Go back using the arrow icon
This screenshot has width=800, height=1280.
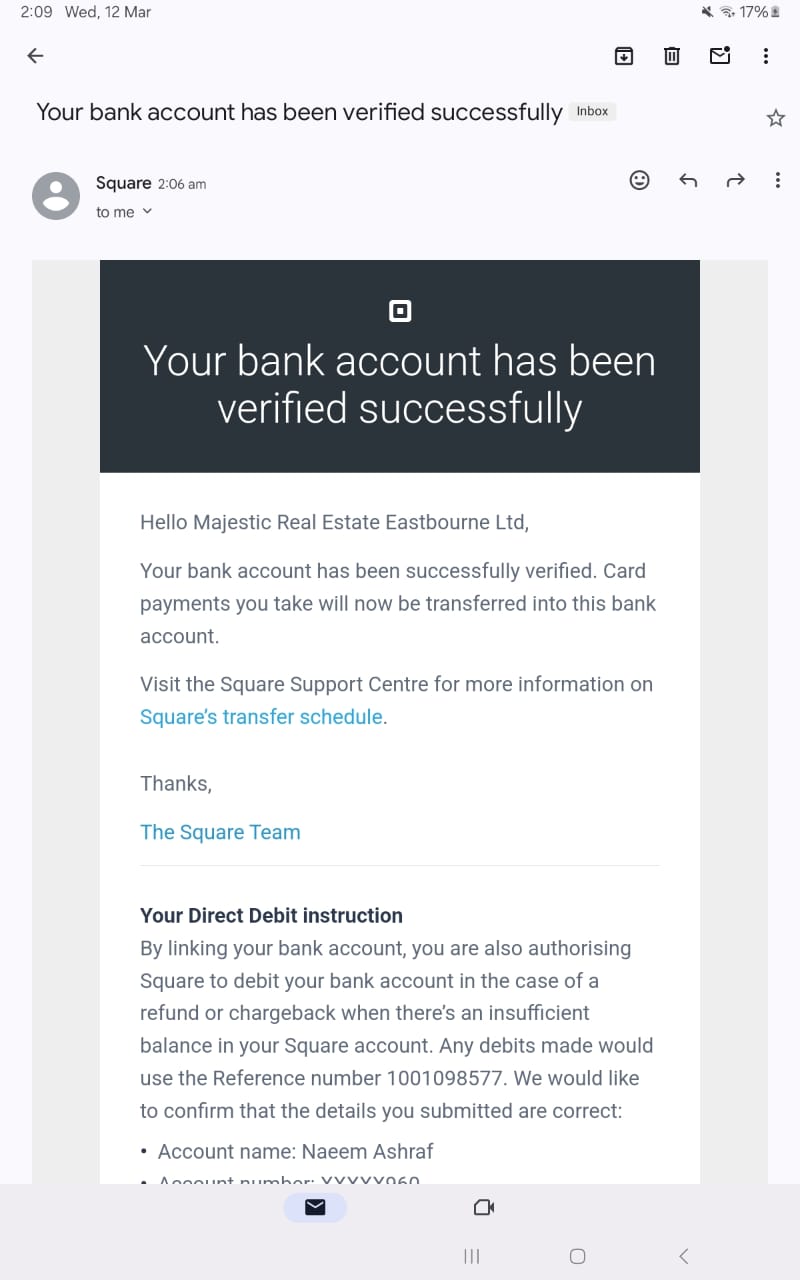[x=35, y=56]
